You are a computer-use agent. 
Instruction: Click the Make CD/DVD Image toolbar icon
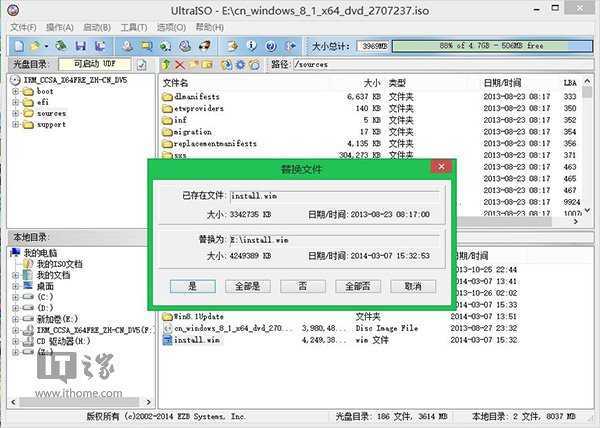[x=127, y=46]
